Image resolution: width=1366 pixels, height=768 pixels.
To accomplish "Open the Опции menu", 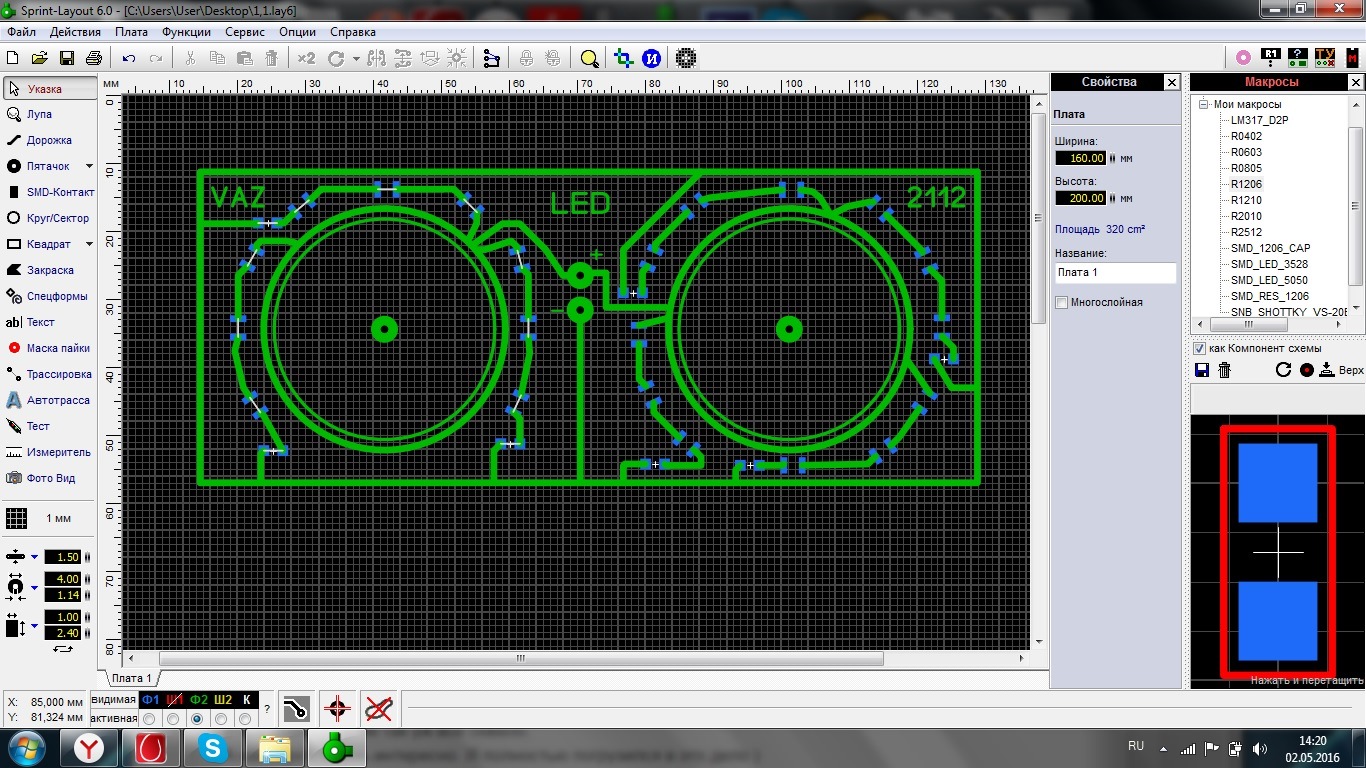I will coord(297,31).
